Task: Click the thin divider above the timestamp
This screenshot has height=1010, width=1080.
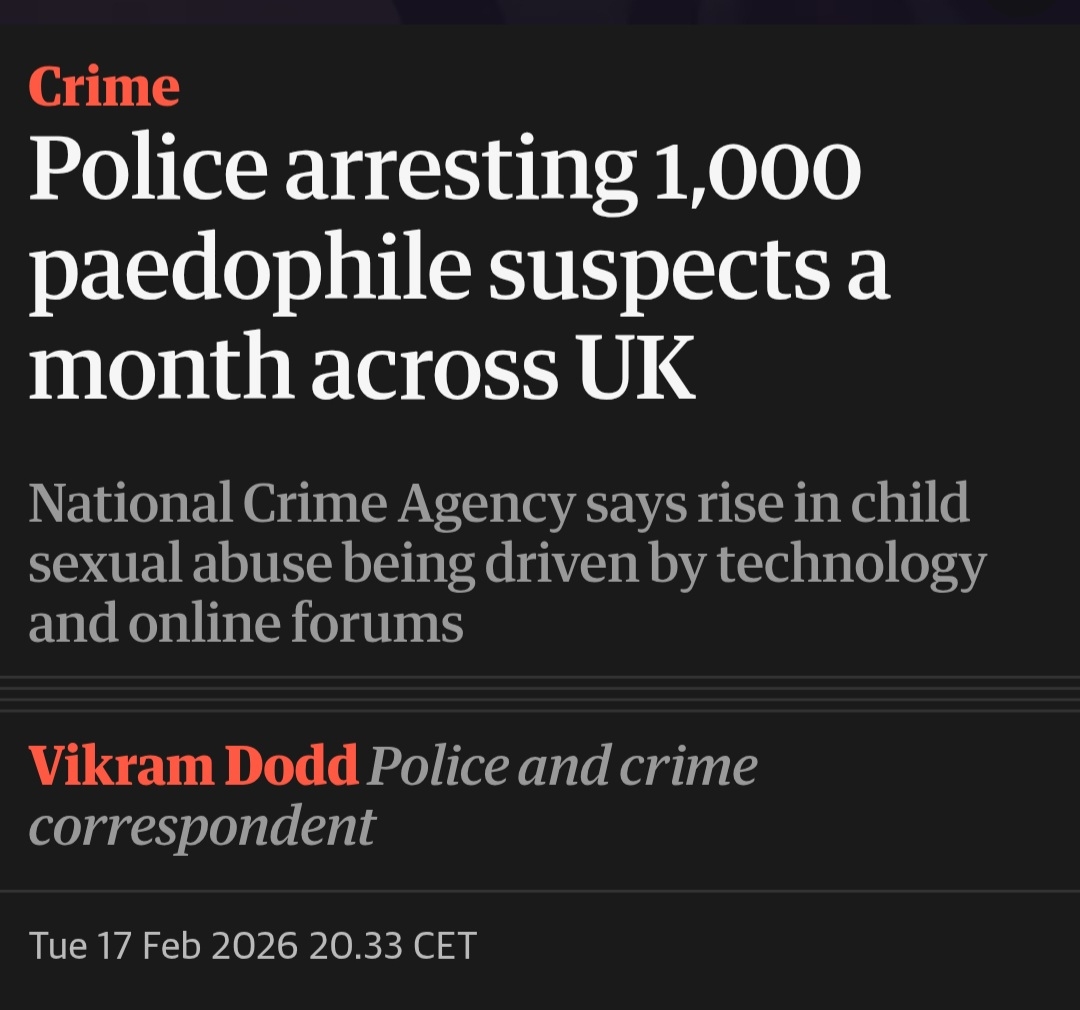Action: click(540, 891)
